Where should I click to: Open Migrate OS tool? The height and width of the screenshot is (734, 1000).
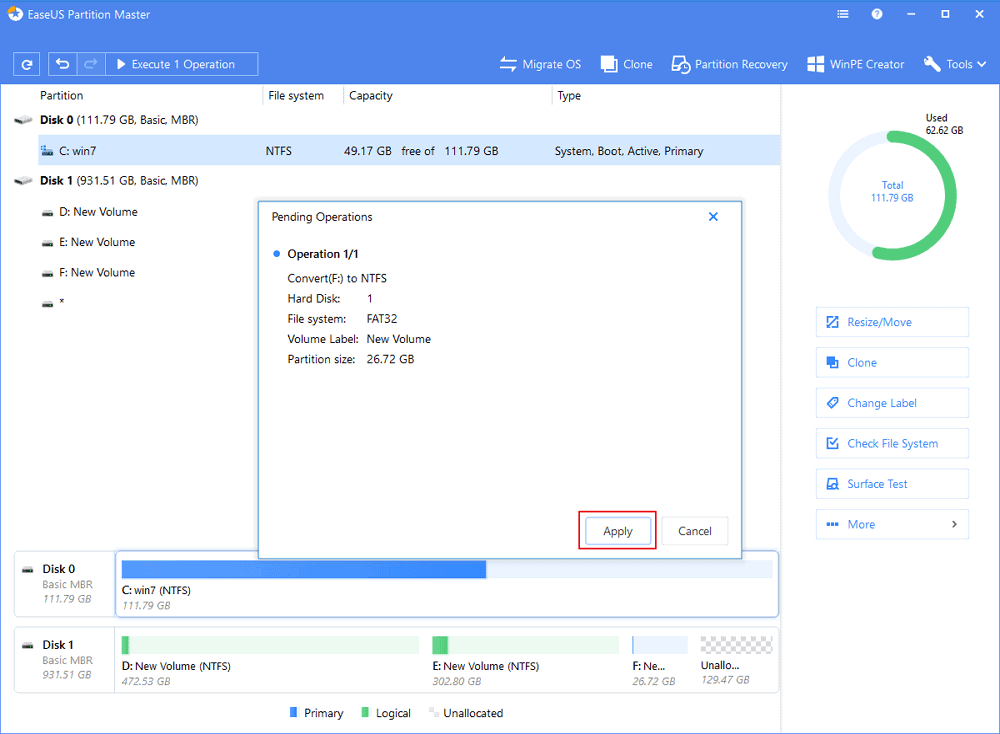pyautogui.click(x=540, y=64)
